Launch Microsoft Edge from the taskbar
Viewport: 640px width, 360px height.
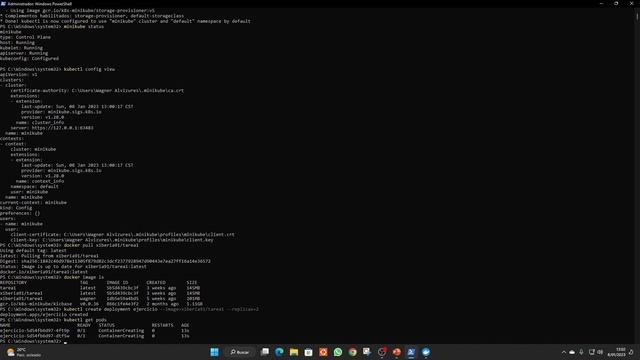[279, 352]
